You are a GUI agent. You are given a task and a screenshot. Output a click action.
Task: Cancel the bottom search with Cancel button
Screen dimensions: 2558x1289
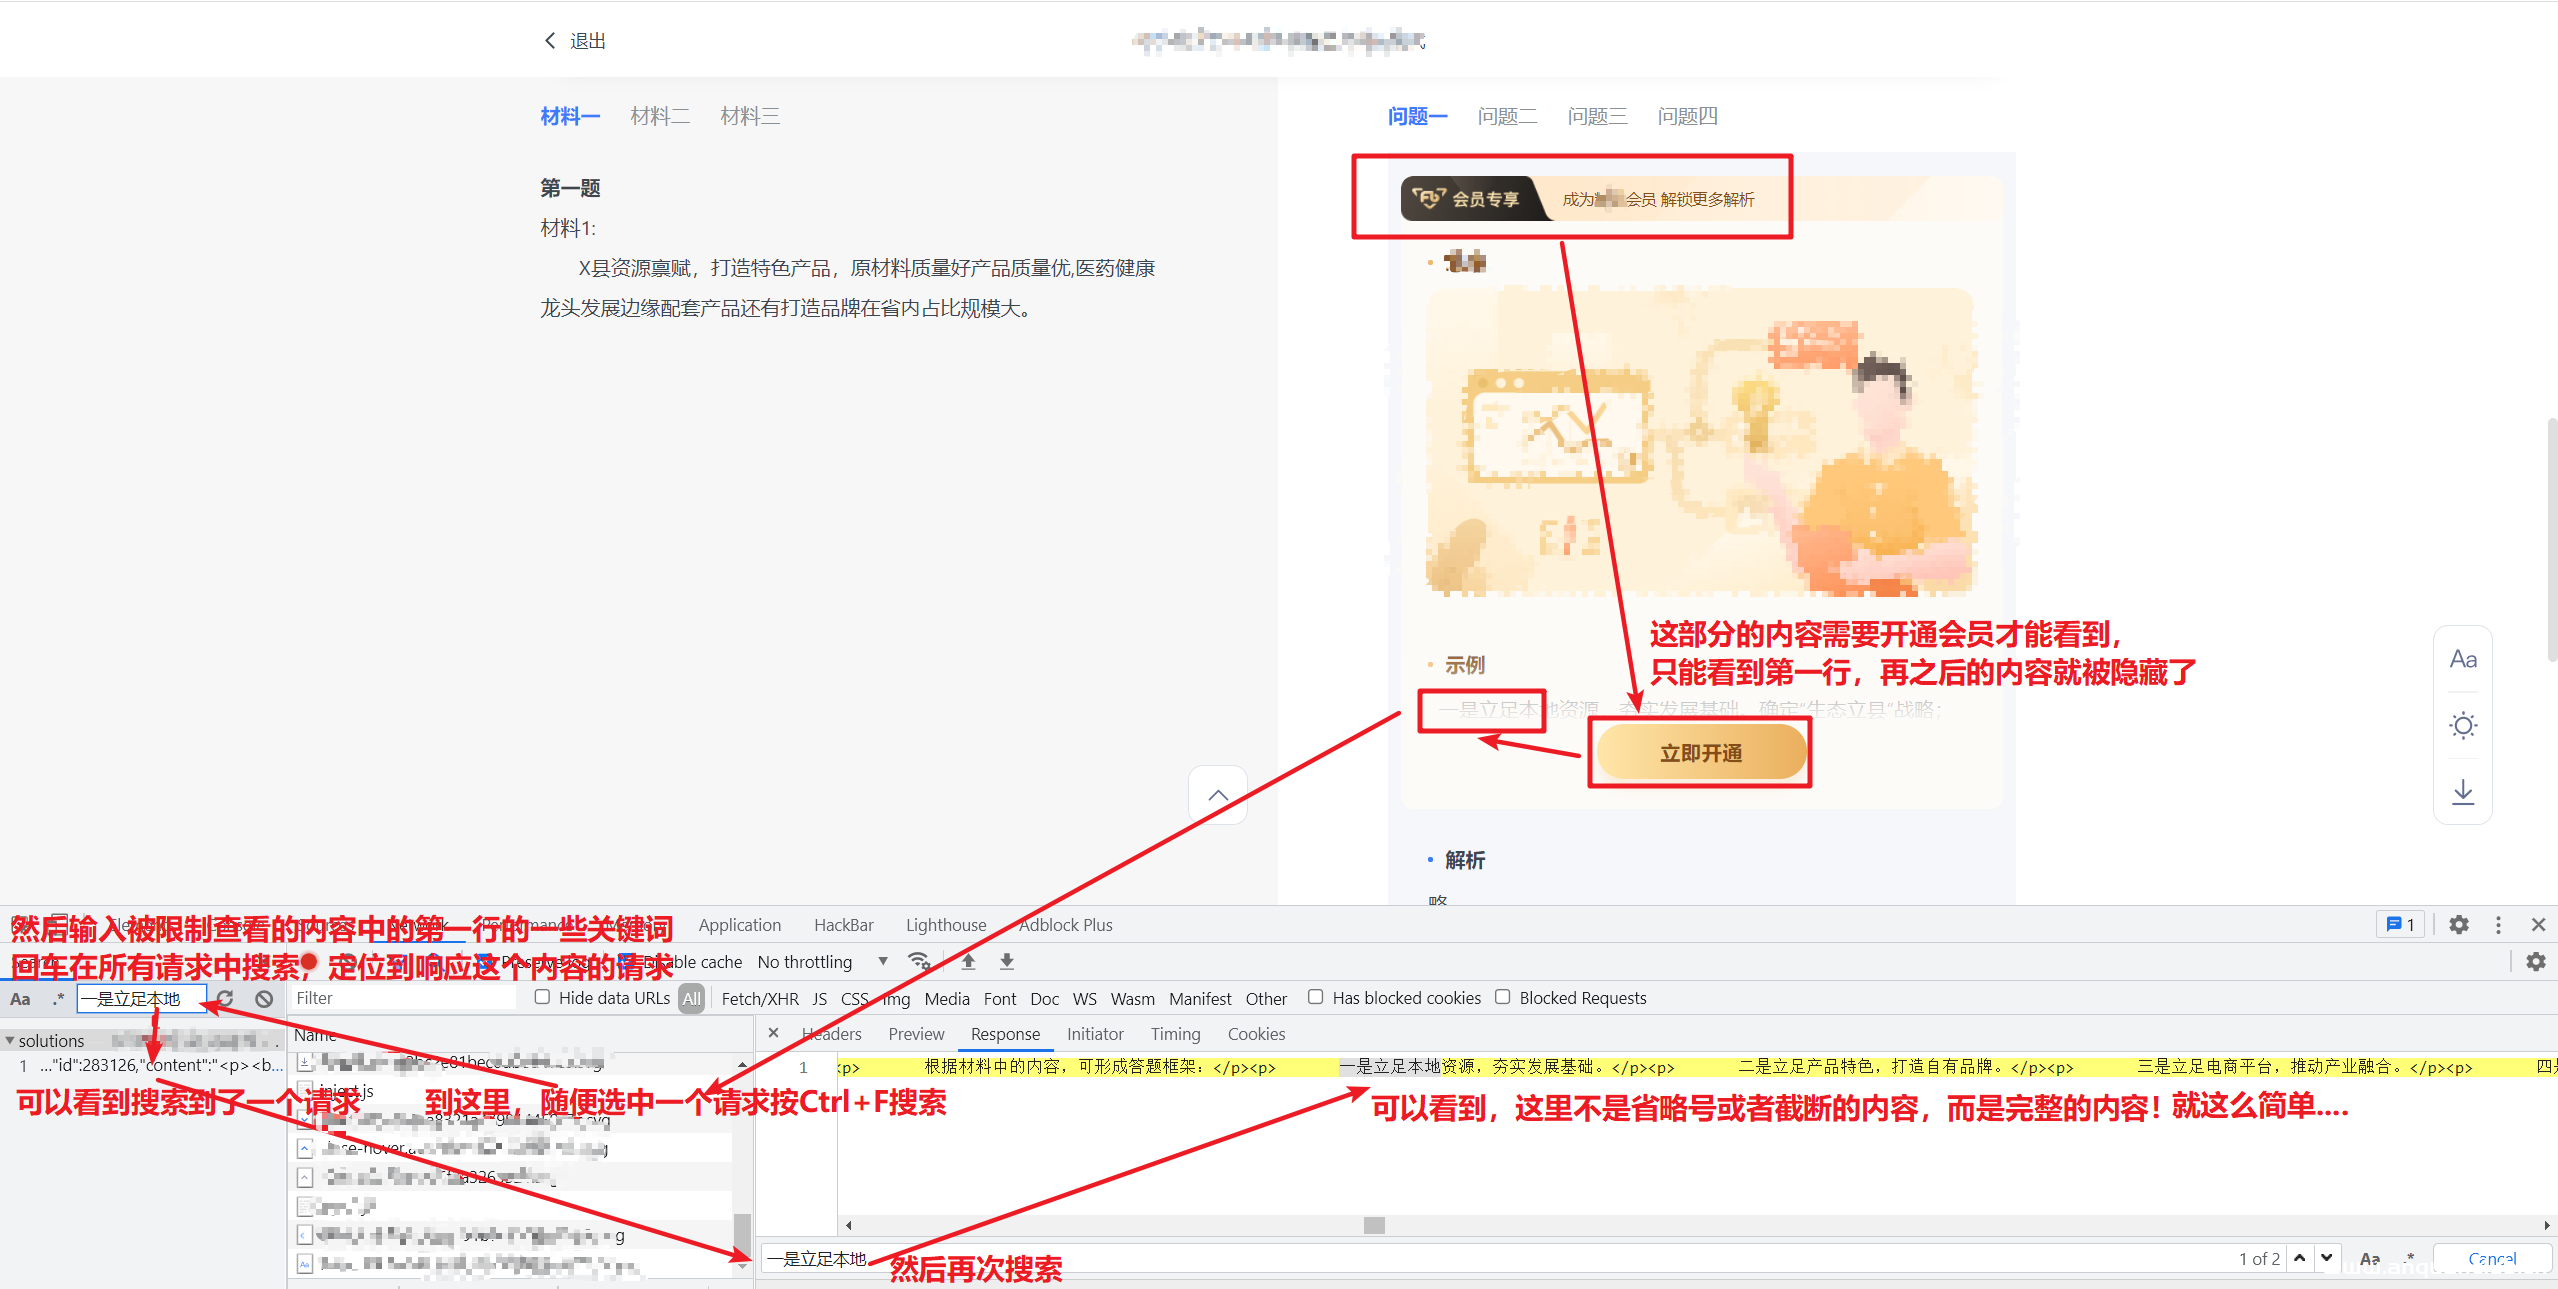(2491, 1258)
